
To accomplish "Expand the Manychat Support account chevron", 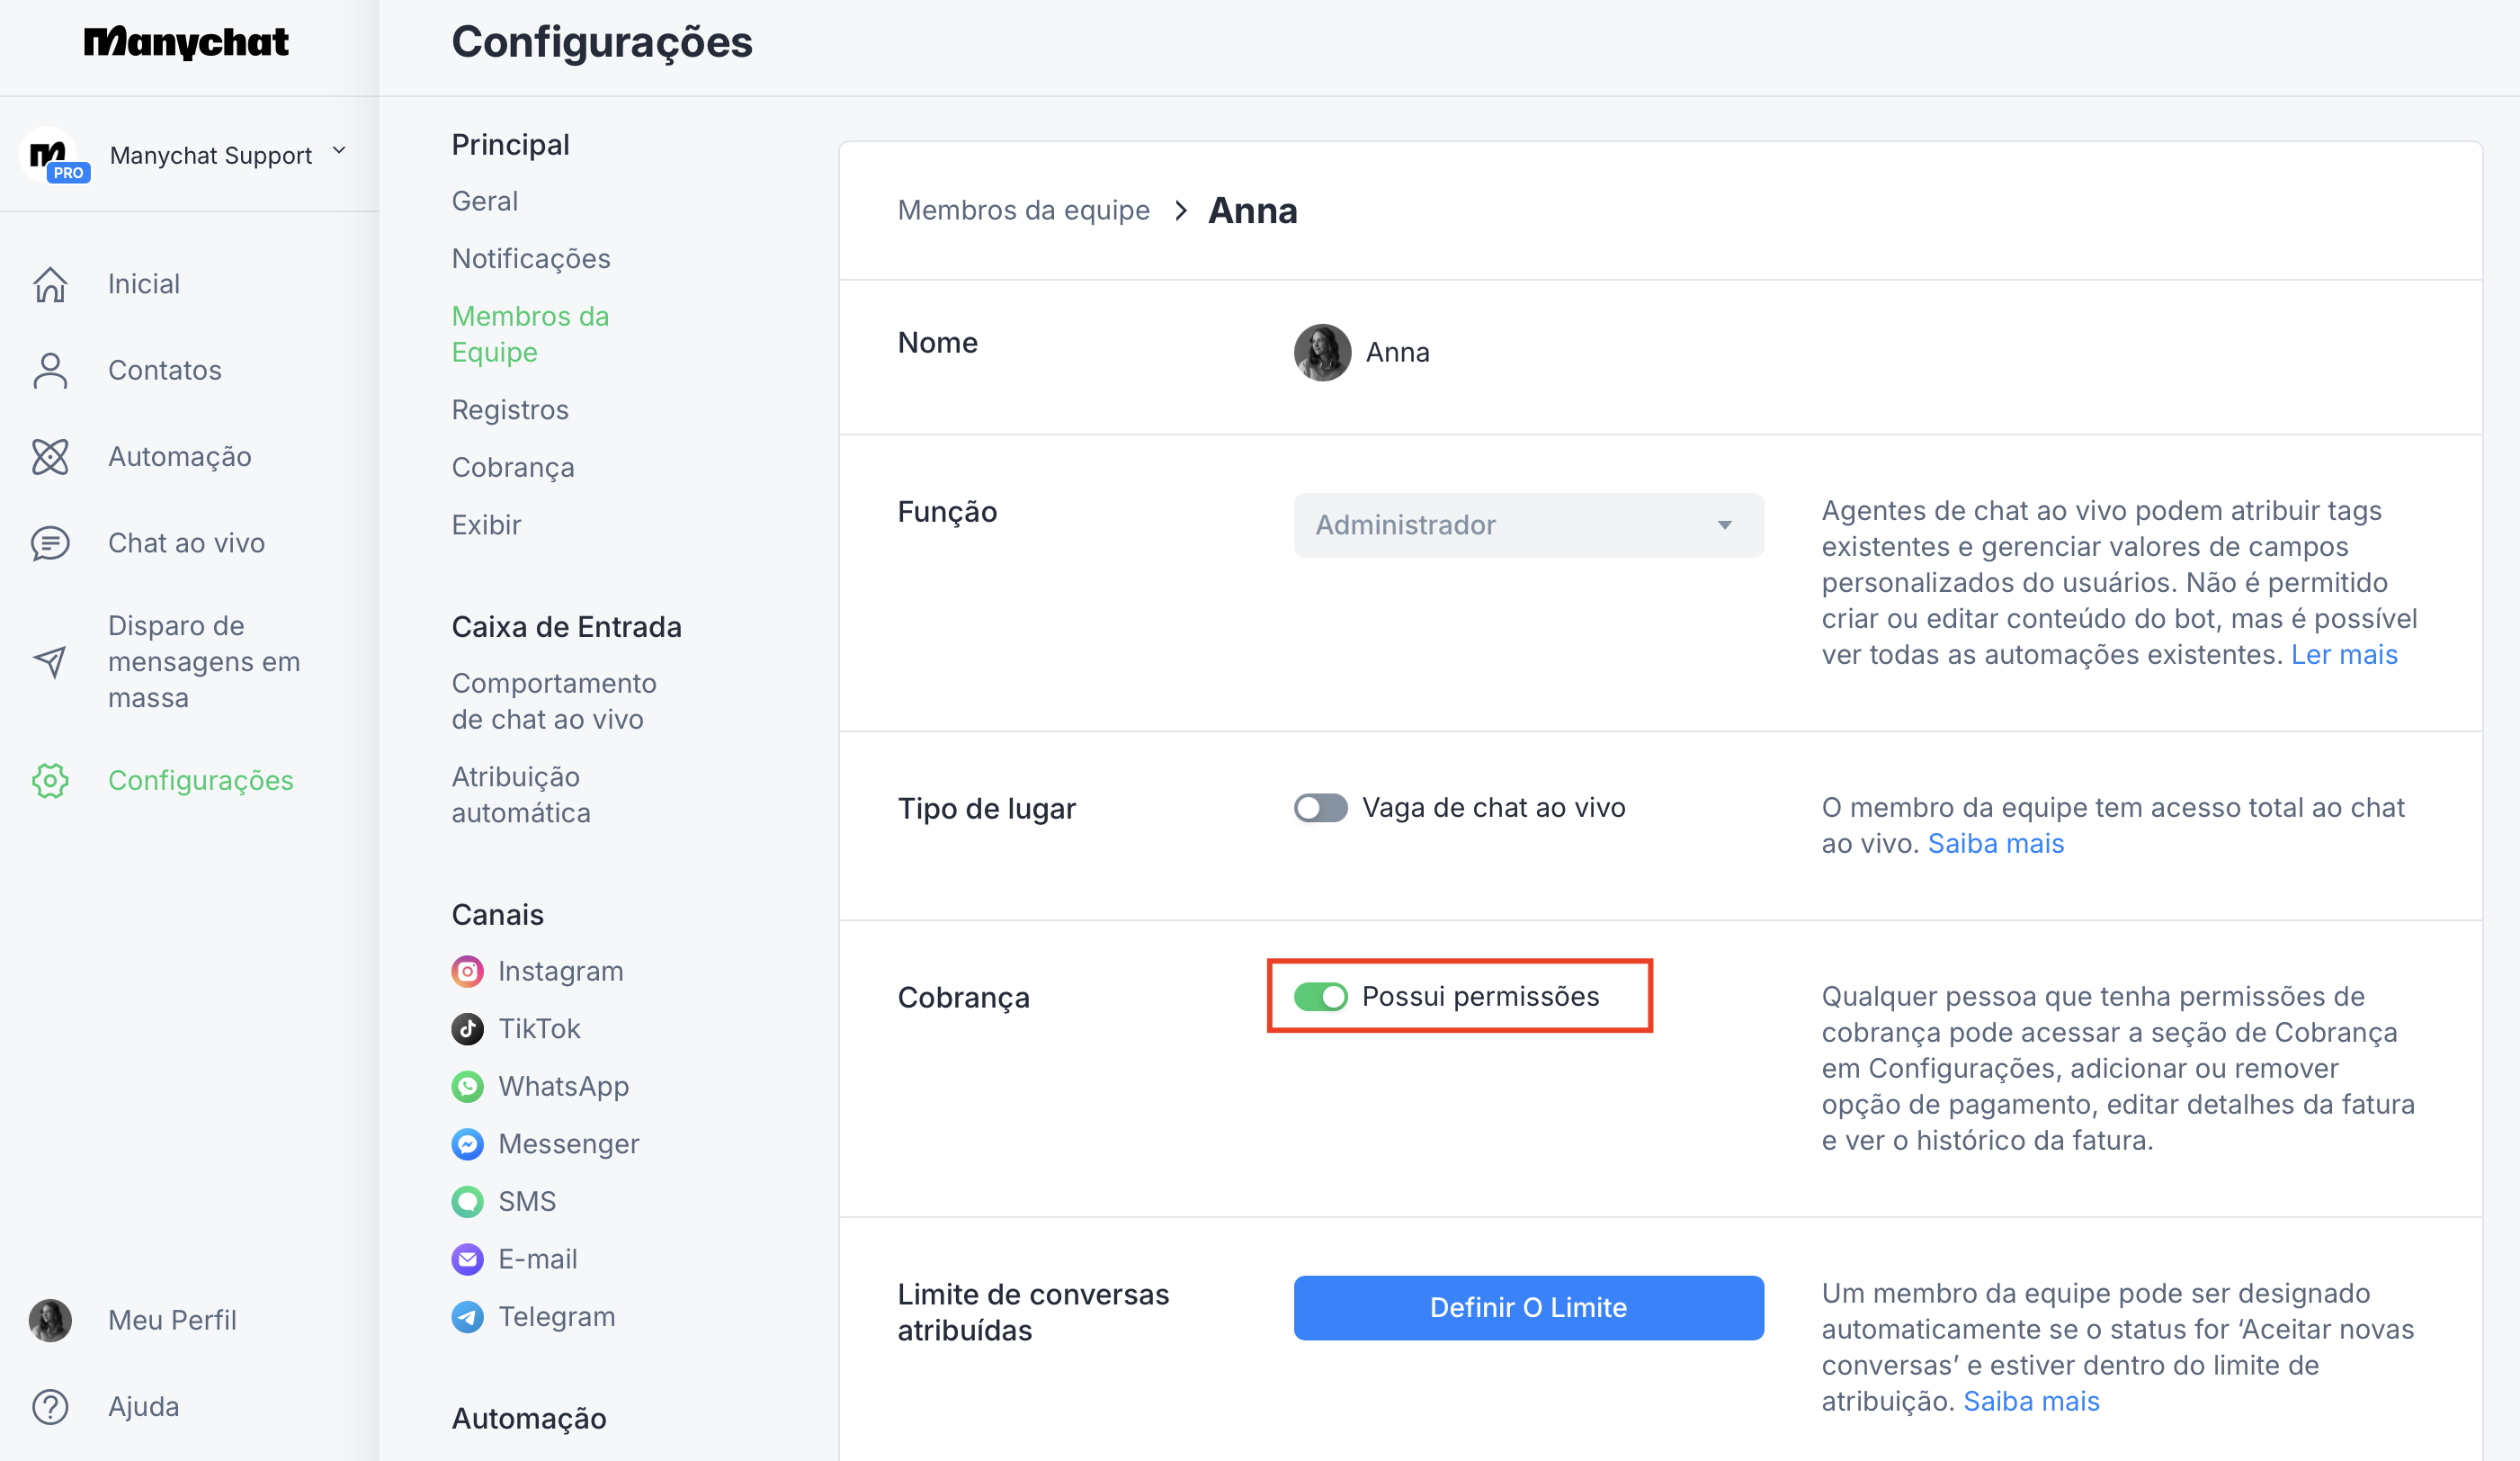I will pos(339,151).
